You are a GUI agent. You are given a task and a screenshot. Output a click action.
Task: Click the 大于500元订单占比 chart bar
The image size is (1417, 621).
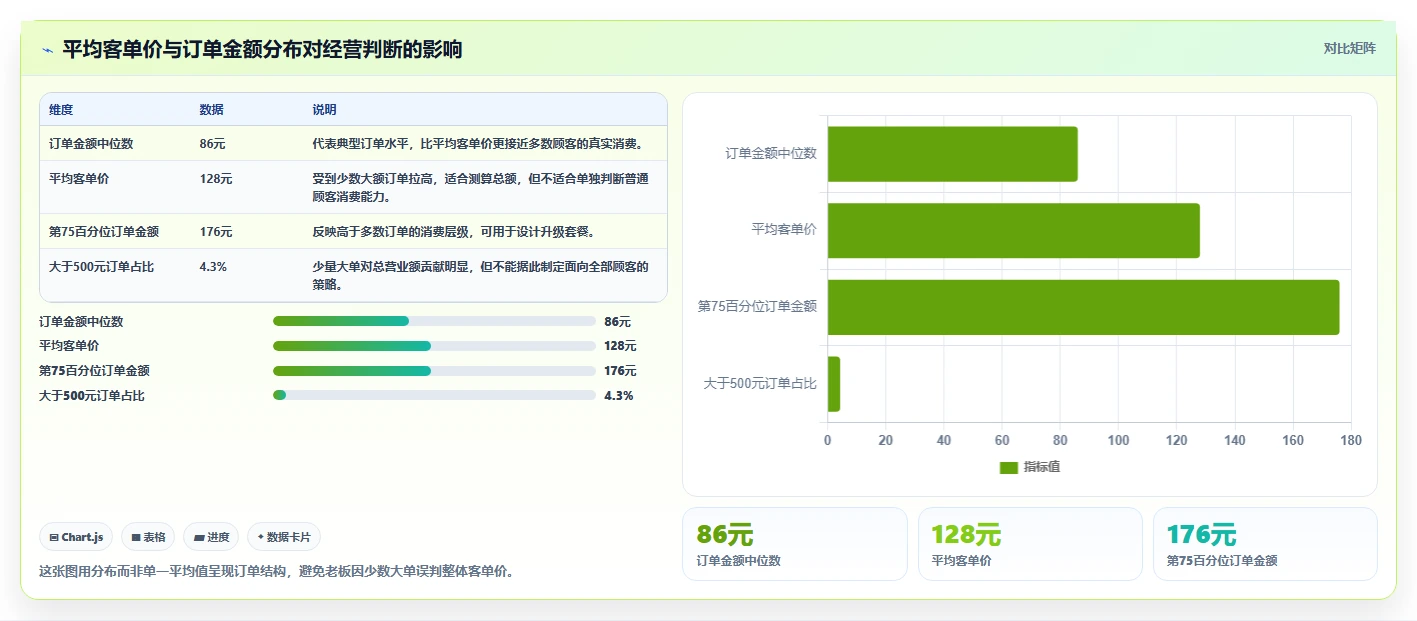click(834, 384)
